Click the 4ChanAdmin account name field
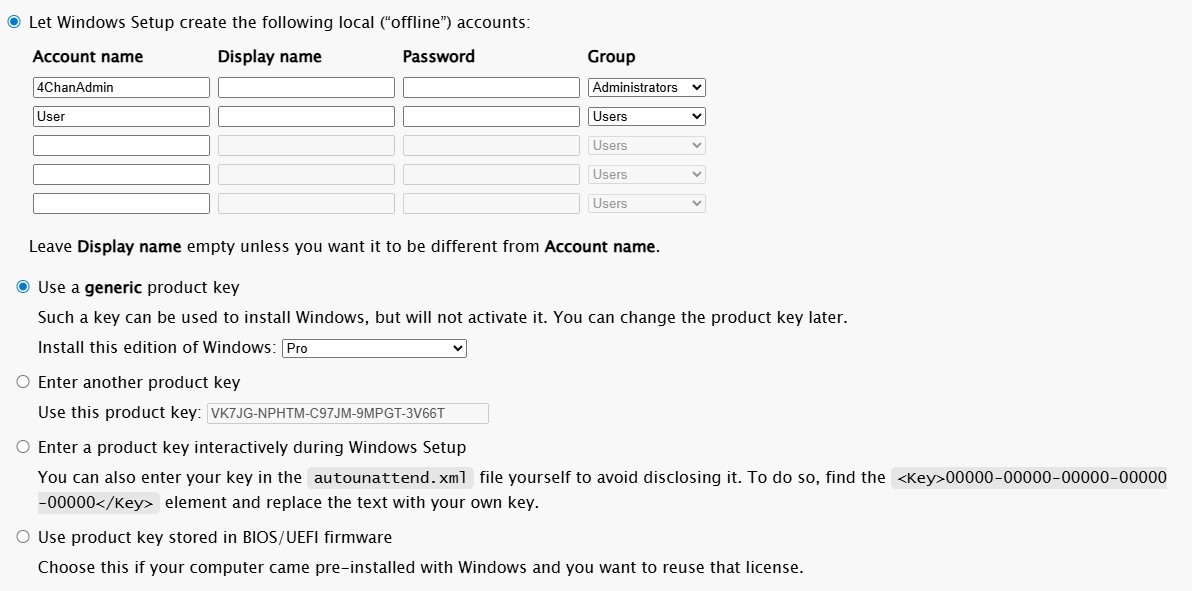This screenshot has width=1192, height=591. [121, 87]
